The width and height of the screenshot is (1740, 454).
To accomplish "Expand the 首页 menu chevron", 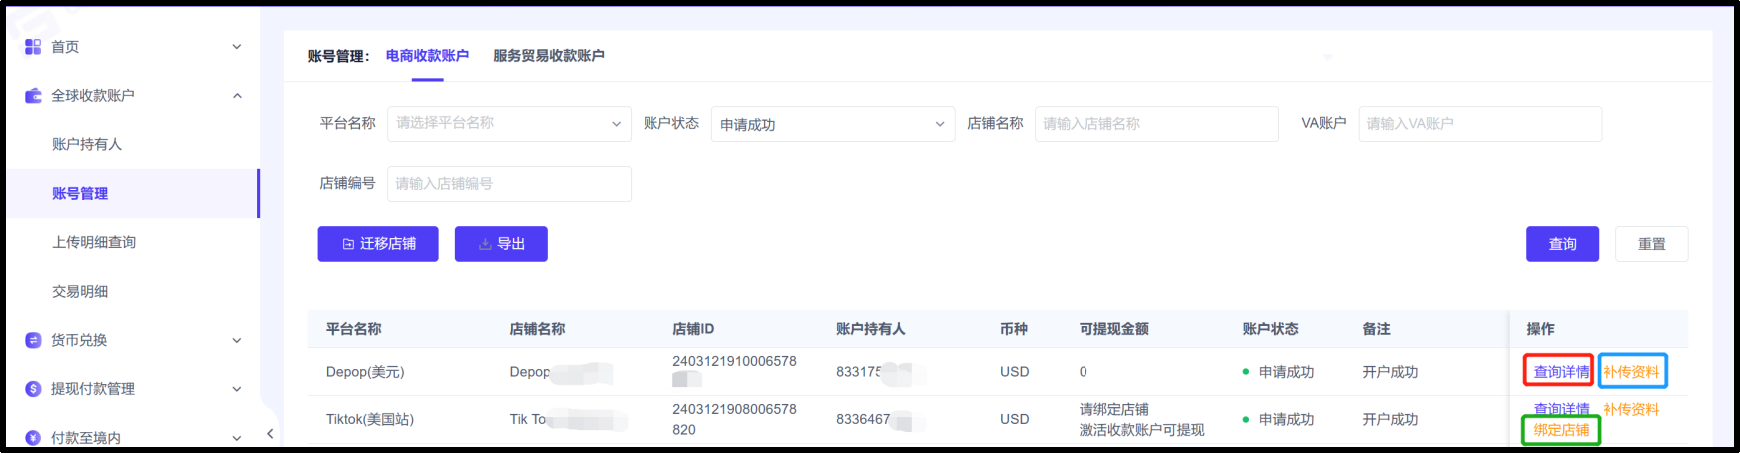I will pyautogui.click(x=237, y=47).
